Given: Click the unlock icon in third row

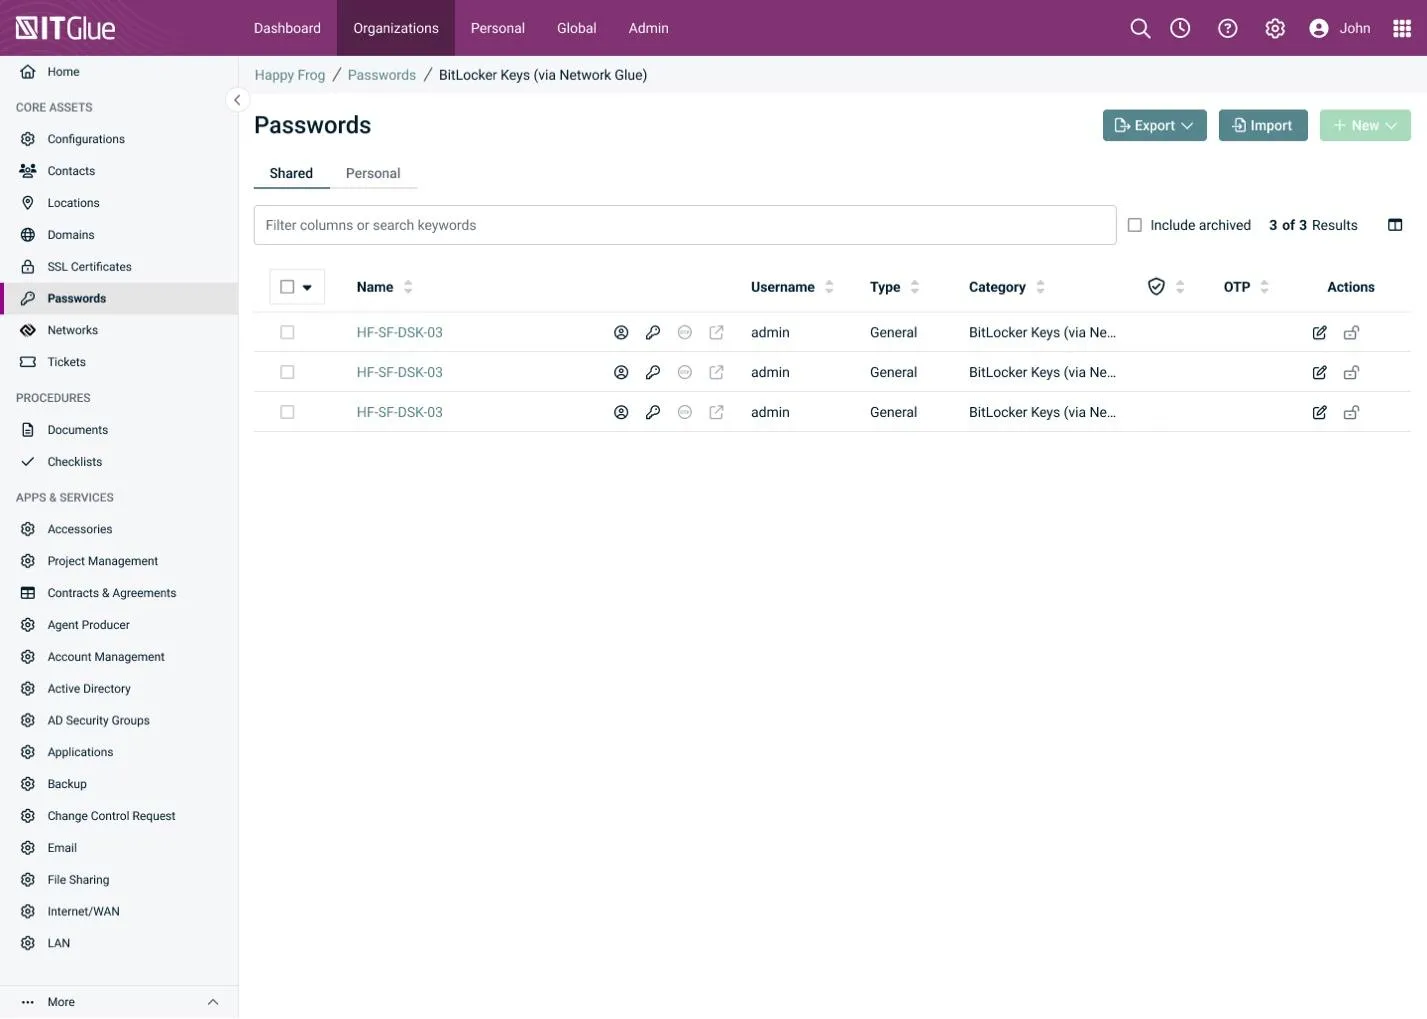Looking at the screenshot, I should pos(1351,413).
